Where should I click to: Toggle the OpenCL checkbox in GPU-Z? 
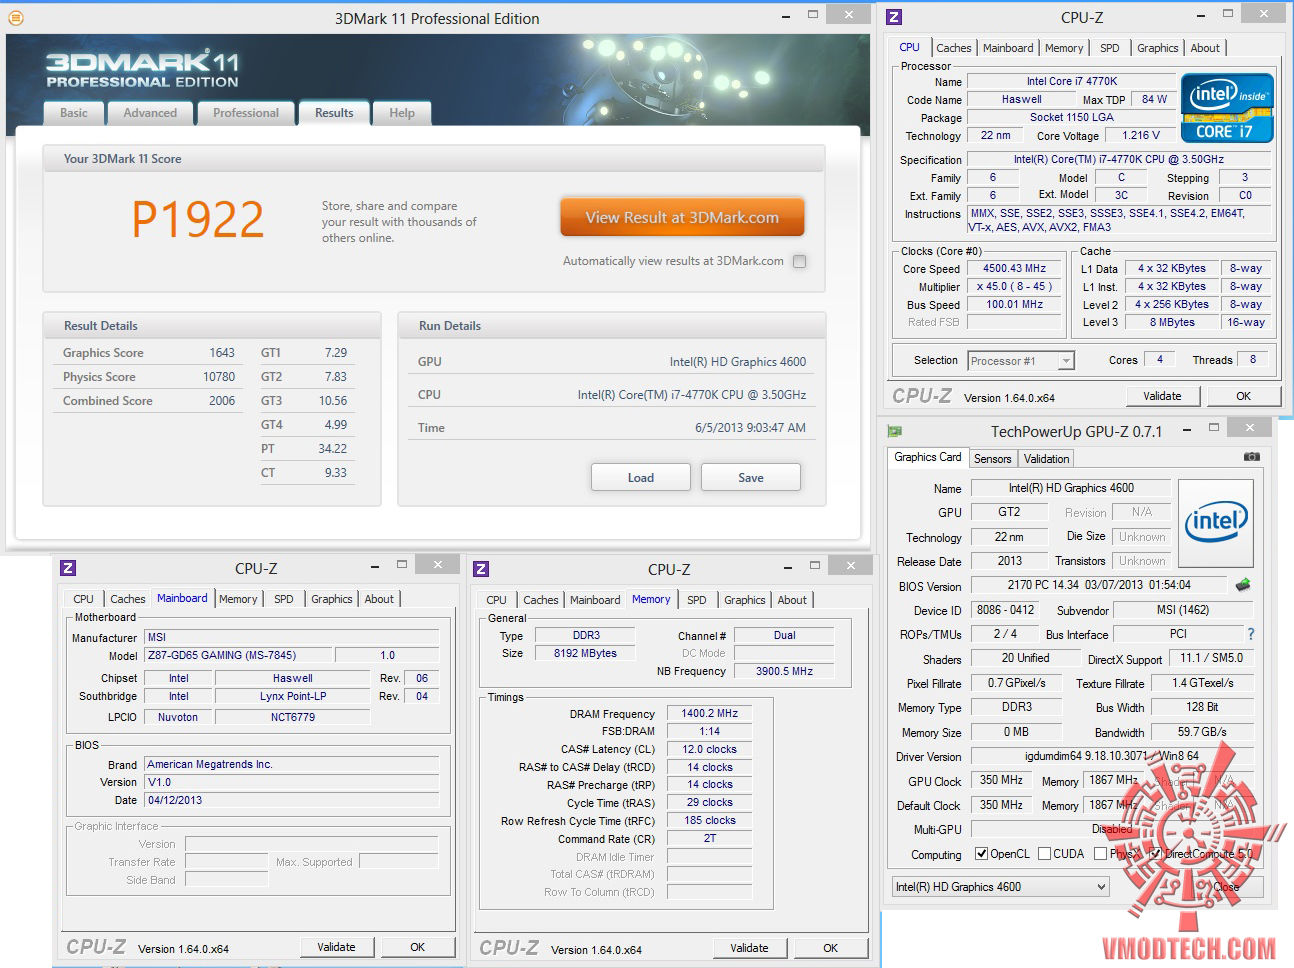[982, 854]
